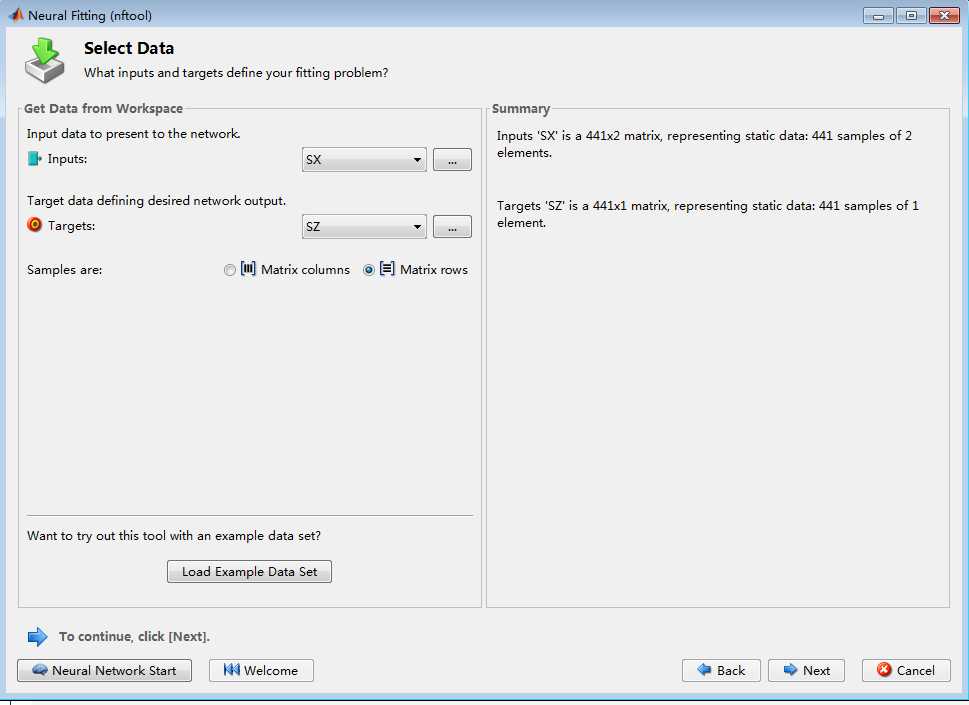Viewport: 969px width, 705px height.
Task: Click 'Input data to present to the network.' text
Action: [133, 133]
